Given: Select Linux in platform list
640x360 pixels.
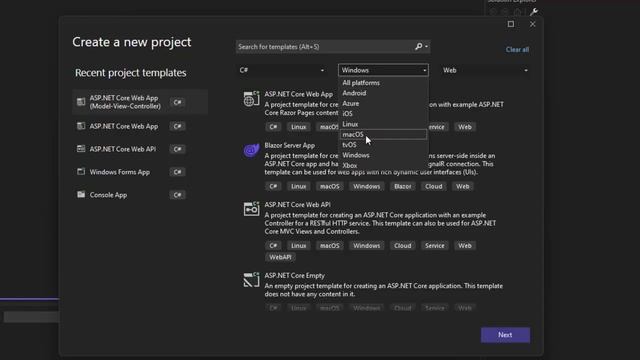Looking at the screenshot, I should pos(383,124).
